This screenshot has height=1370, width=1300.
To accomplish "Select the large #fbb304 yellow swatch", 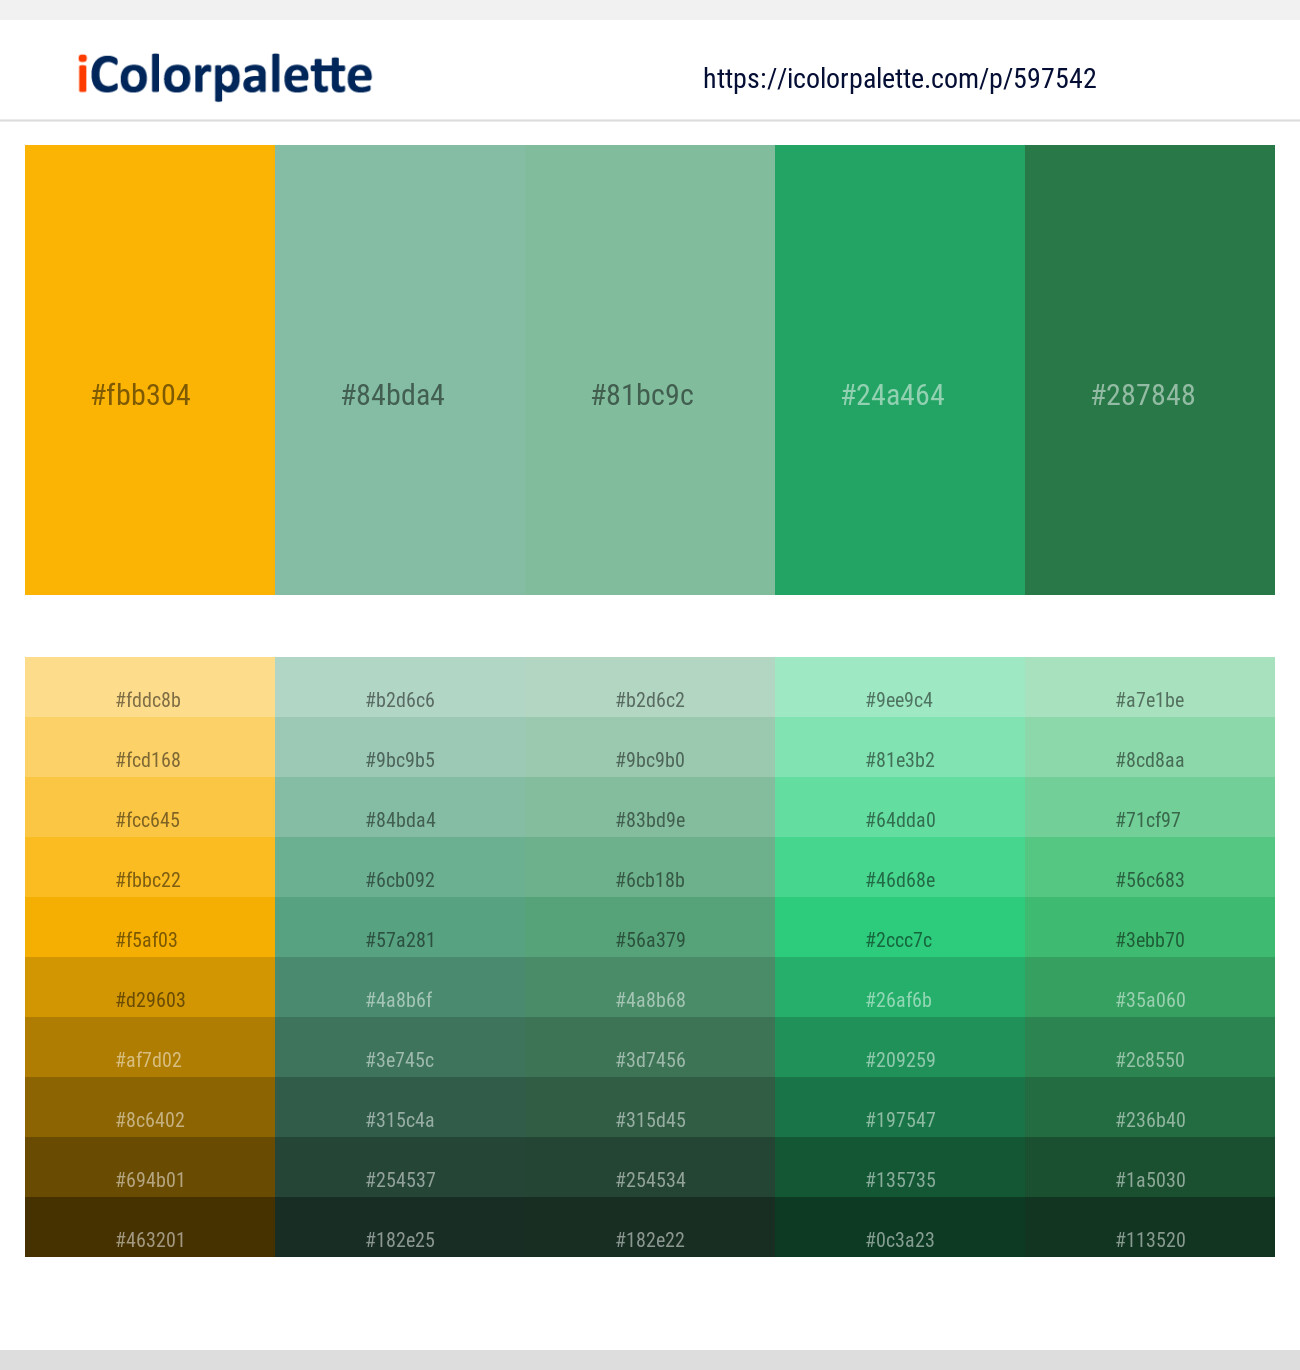I will 150,370.
